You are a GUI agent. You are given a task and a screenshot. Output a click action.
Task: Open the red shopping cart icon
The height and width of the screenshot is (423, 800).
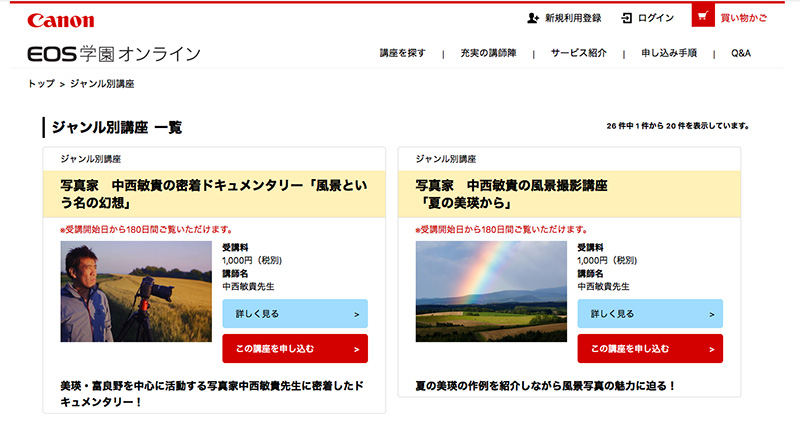pos(703,16)
